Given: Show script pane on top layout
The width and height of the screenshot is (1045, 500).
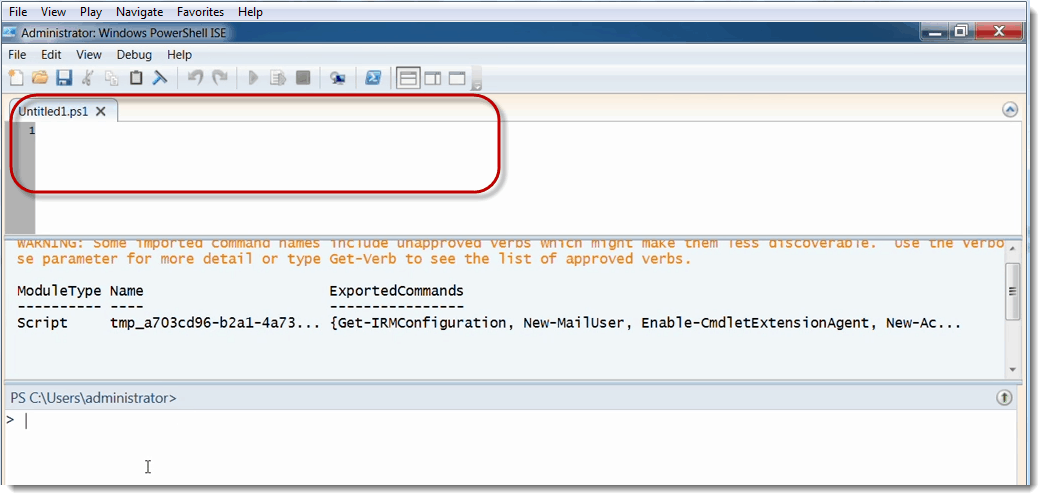Looking at the screenshot, I should (x=408, y=78).
